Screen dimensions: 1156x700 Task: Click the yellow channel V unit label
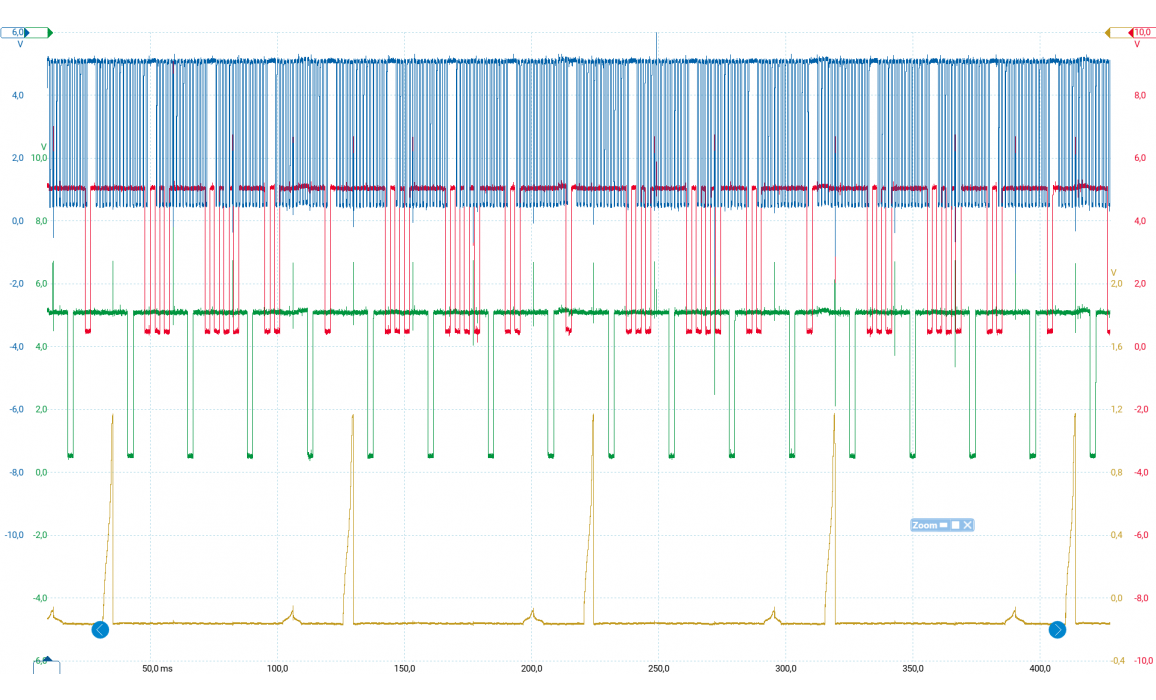pos(1113,272)
